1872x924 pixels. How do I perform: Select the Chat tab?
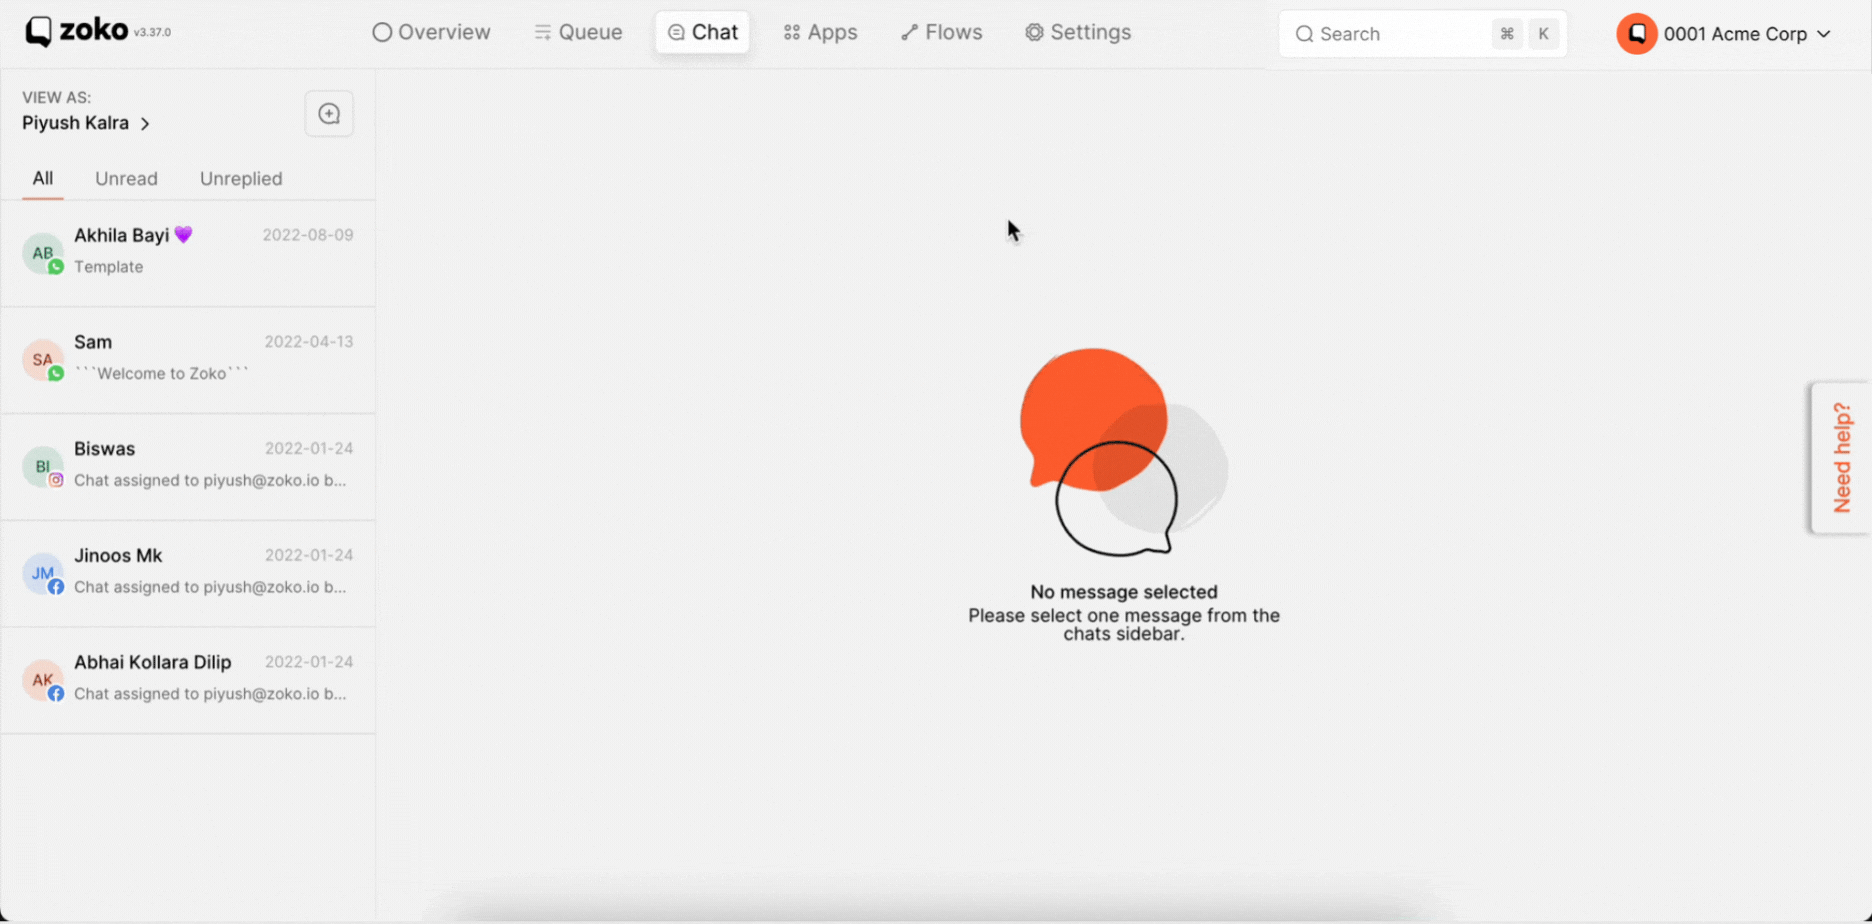tap(702, 32)
